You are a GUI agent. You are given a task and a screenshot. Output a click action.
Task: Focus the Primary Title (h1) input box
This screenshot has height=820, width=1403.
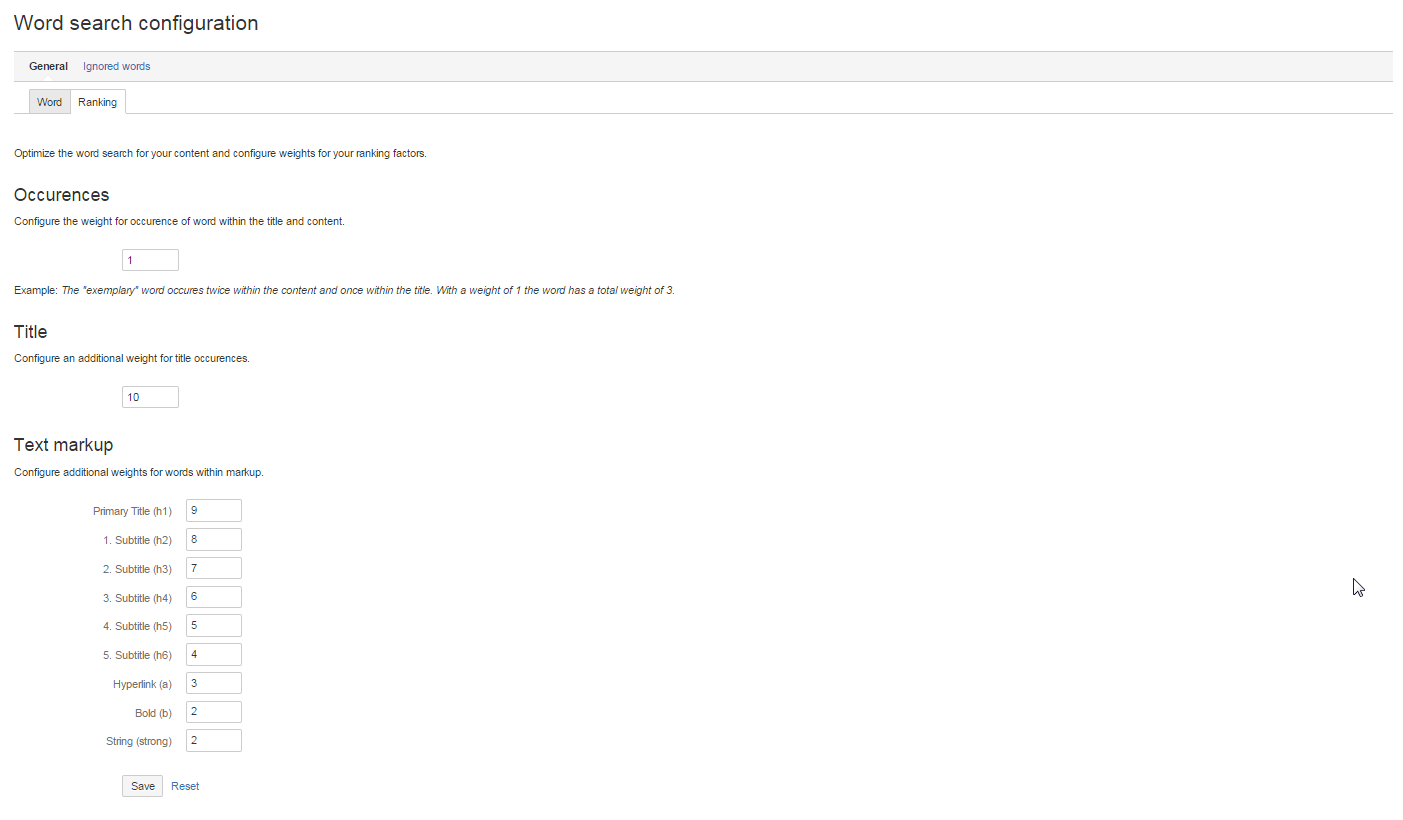[213, 511]
